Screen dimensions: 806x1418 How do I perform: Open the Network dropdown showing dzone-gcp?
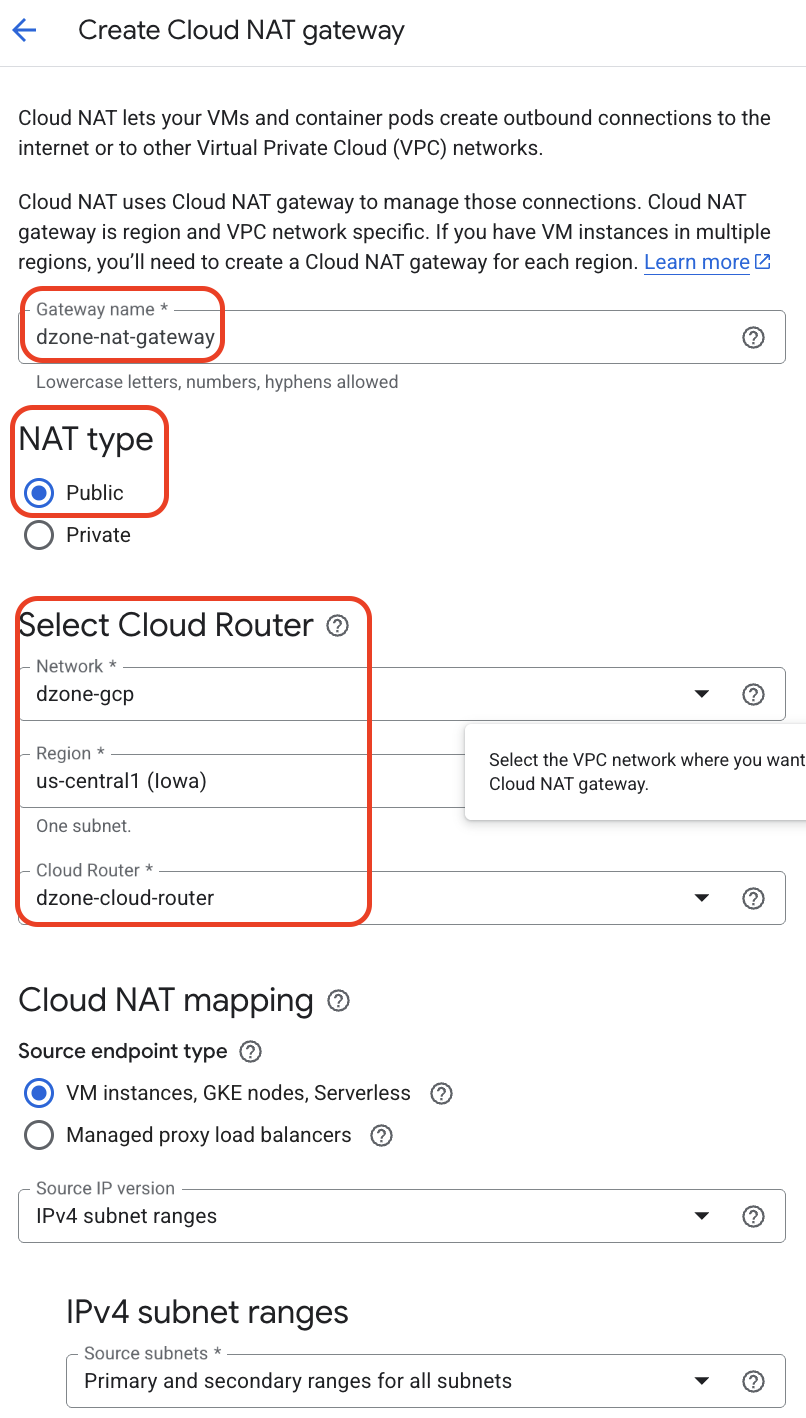tap(701, 693)
